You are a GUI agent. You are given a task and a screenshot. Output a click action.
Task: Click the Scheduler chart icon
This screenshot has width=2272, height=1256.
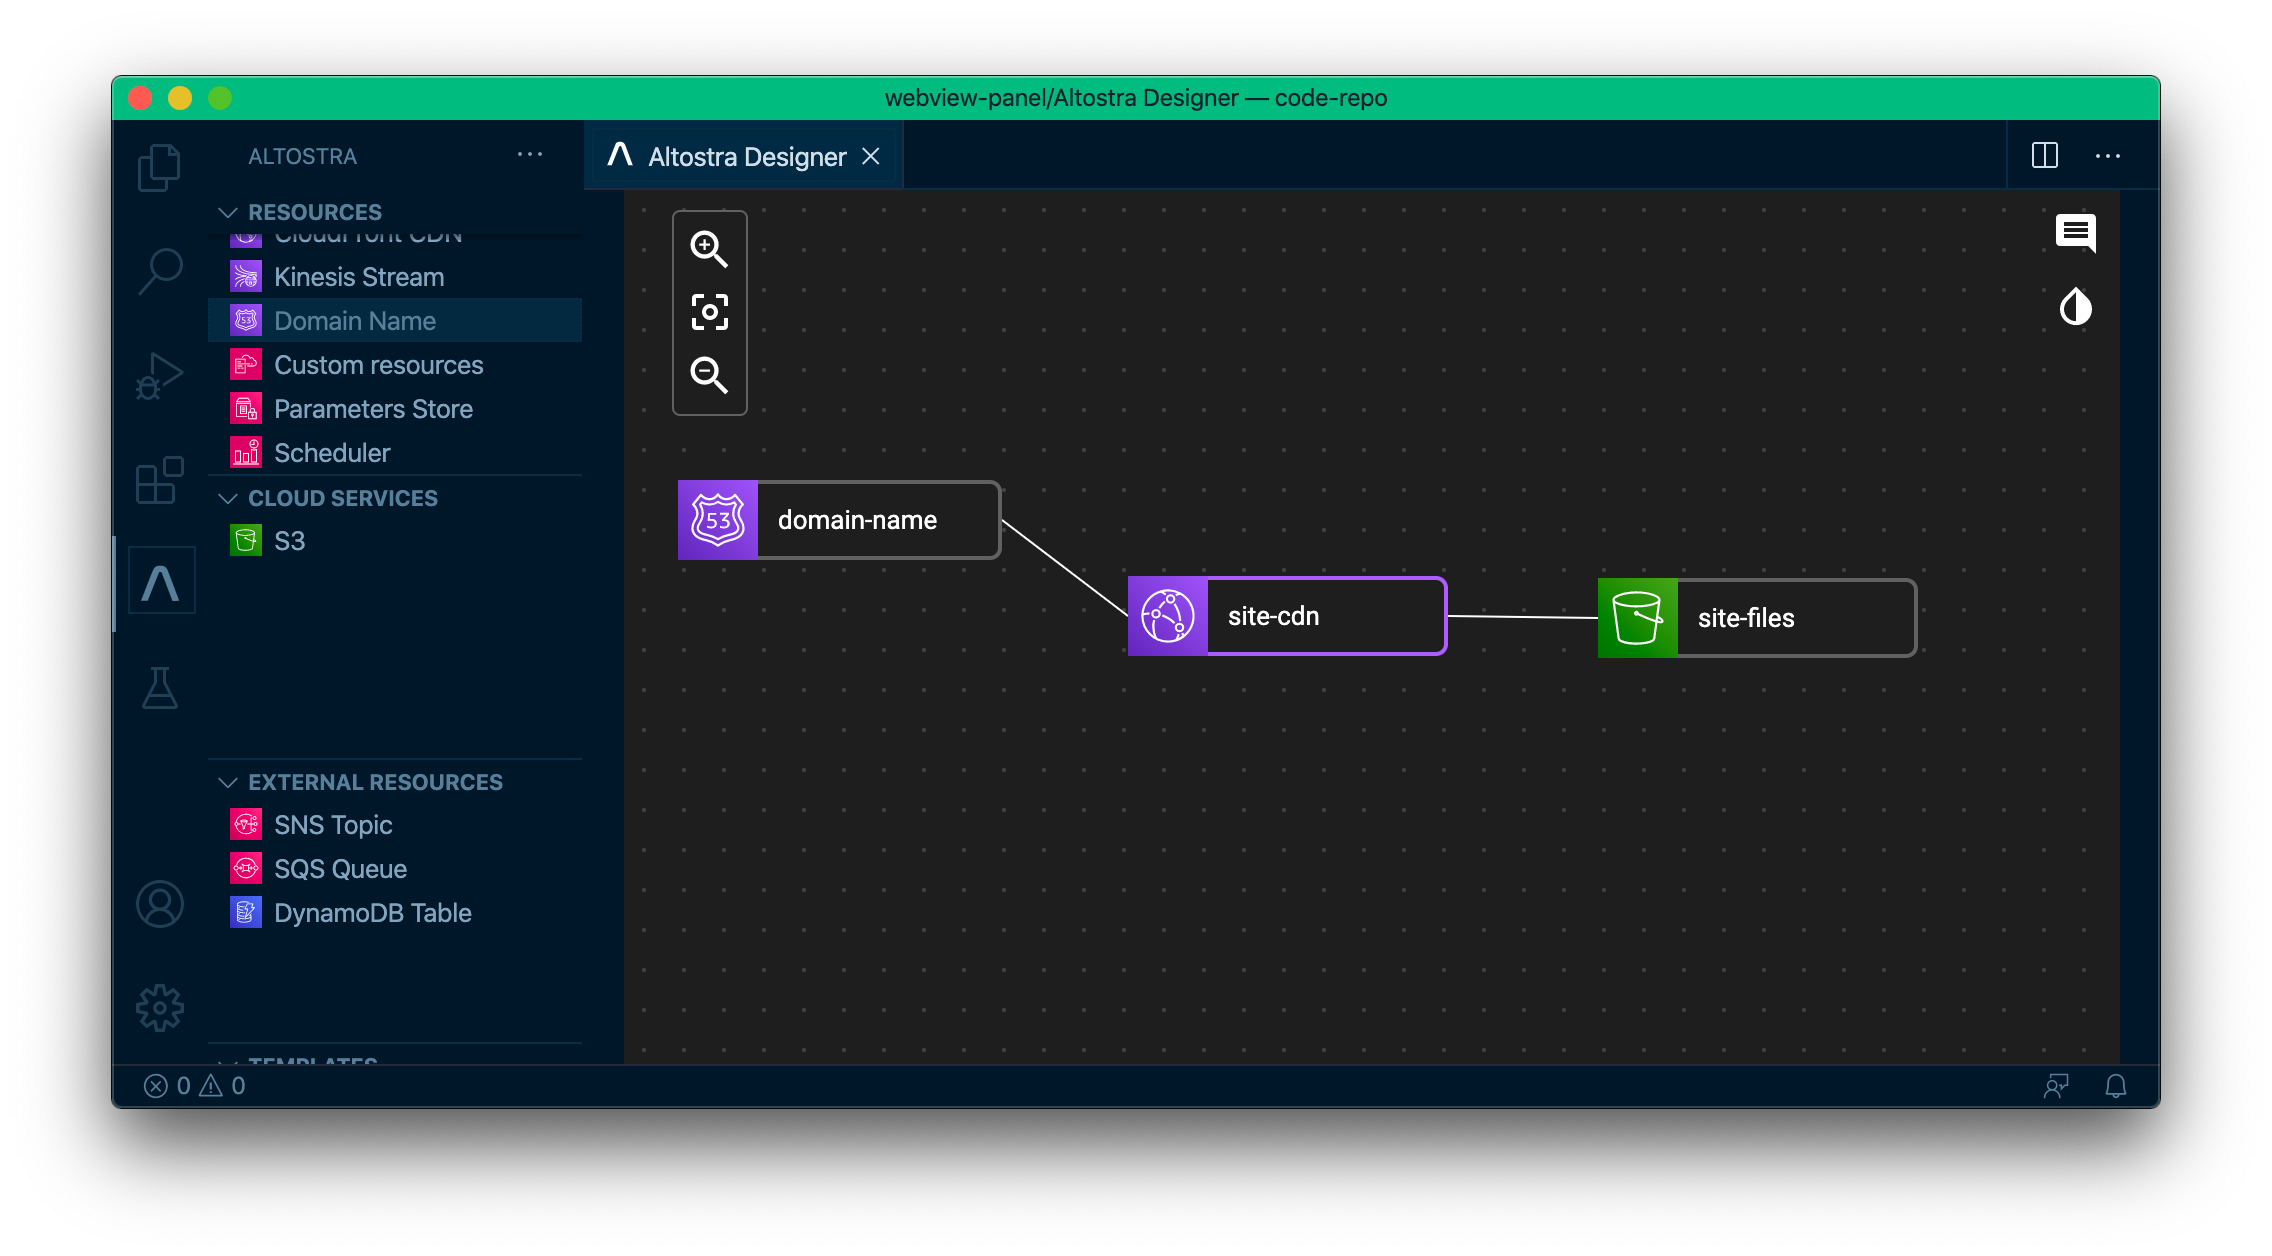click(246, 452)
